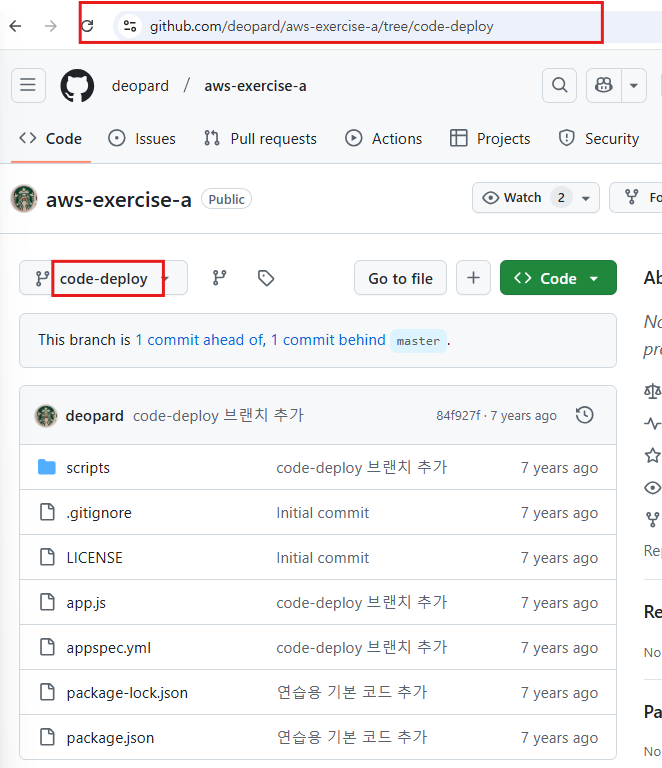Screen dimensions: 662x768
Task: Click the address bar URL field
Action: tap(321, 26)
